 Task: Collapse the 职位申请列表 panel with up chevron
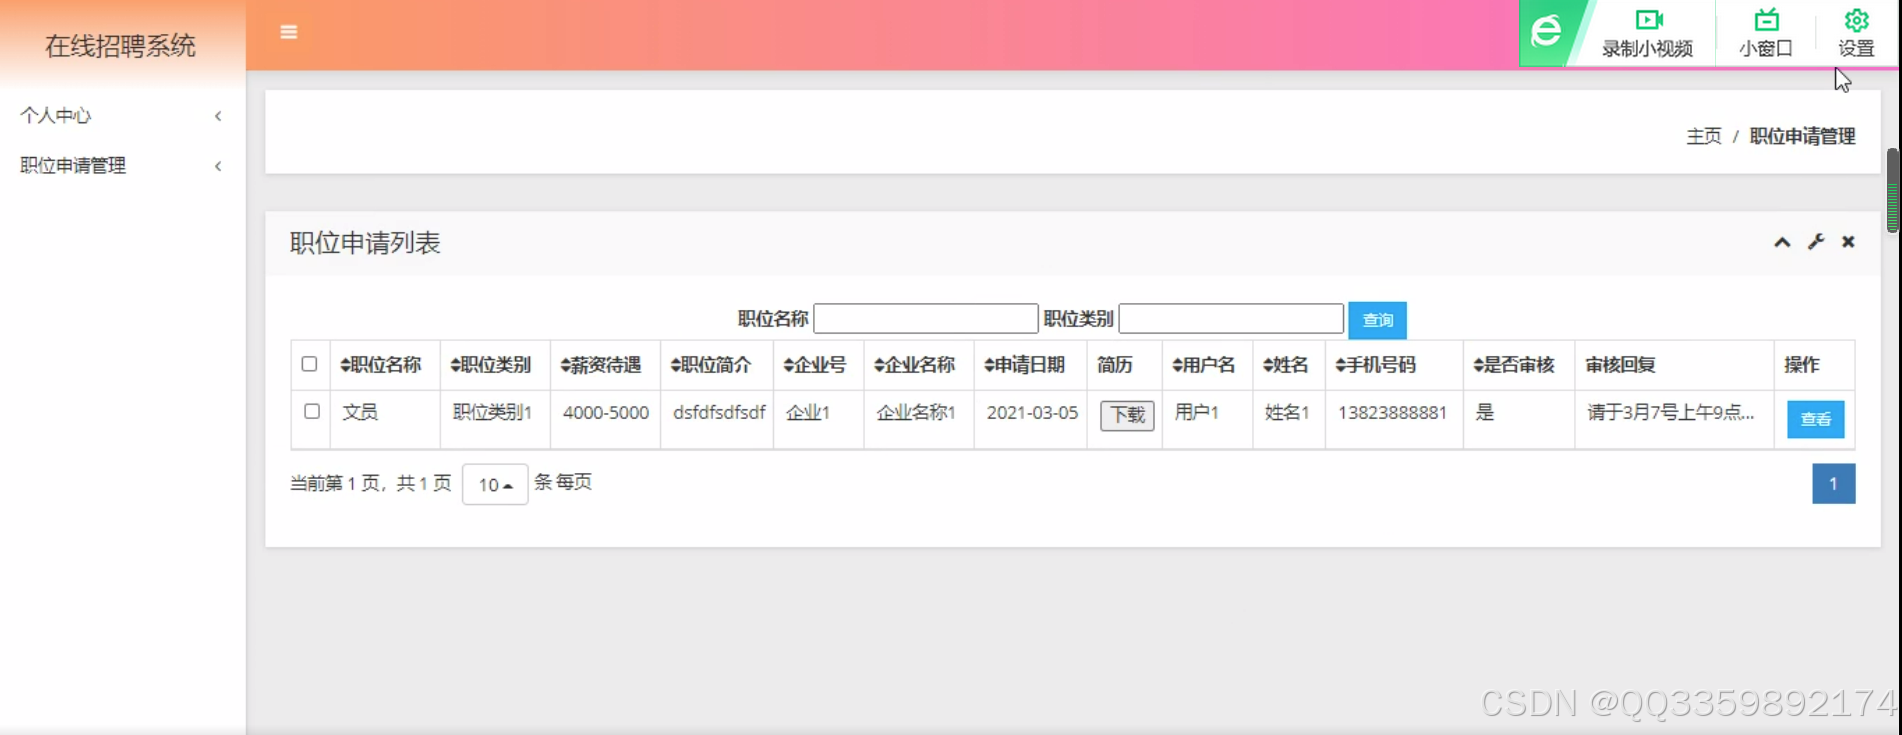[x=1782, y=242]
